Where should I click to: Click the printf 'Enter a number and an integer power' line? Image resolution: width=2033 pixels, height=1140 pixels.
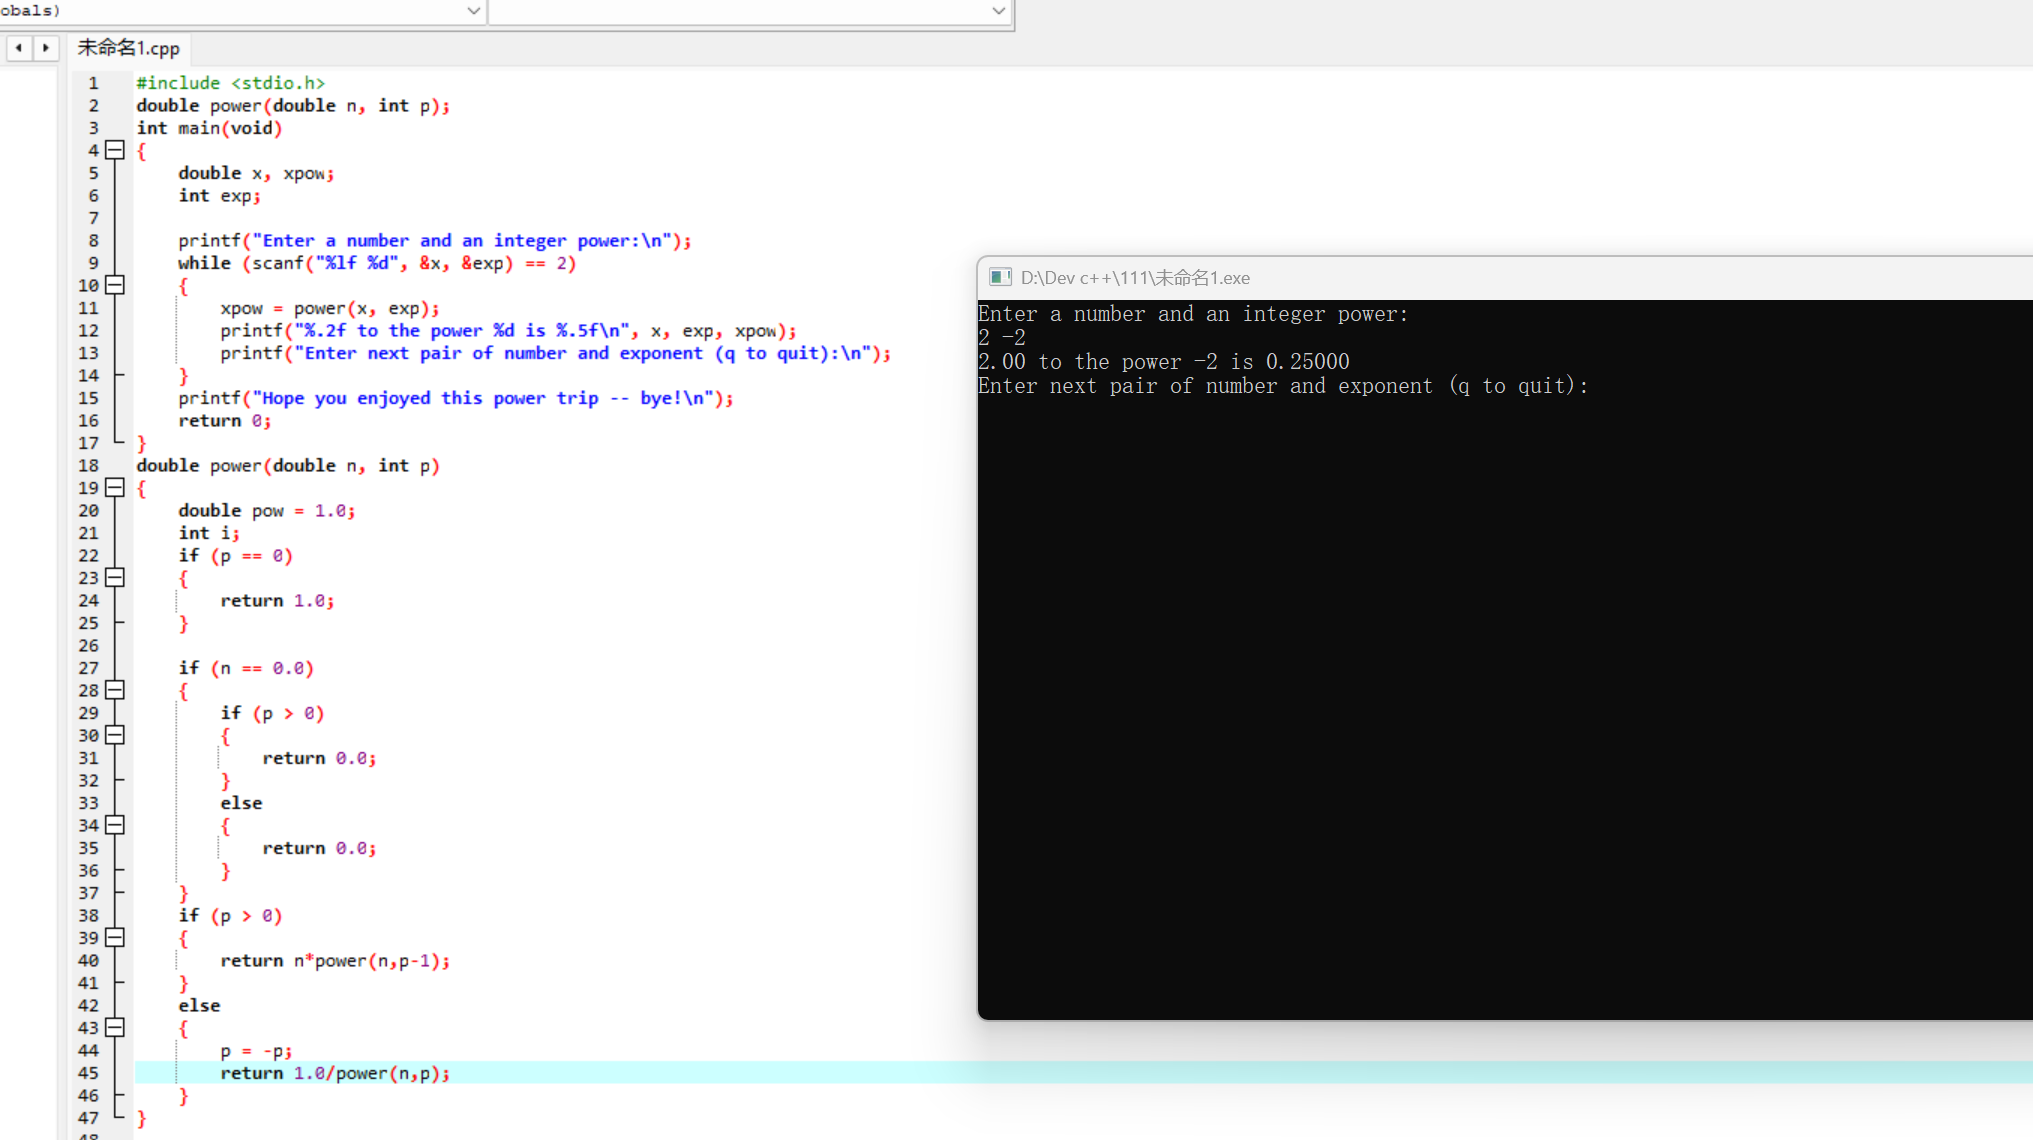pos(435,241)
